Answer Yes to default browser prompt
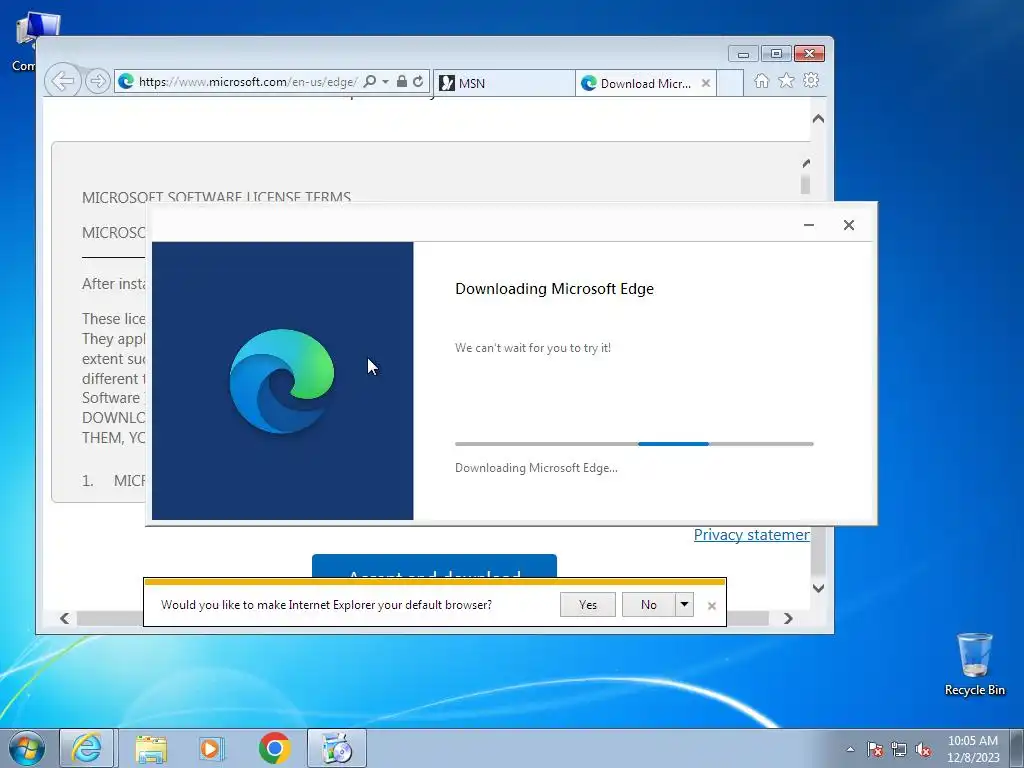 coord(588,605)
